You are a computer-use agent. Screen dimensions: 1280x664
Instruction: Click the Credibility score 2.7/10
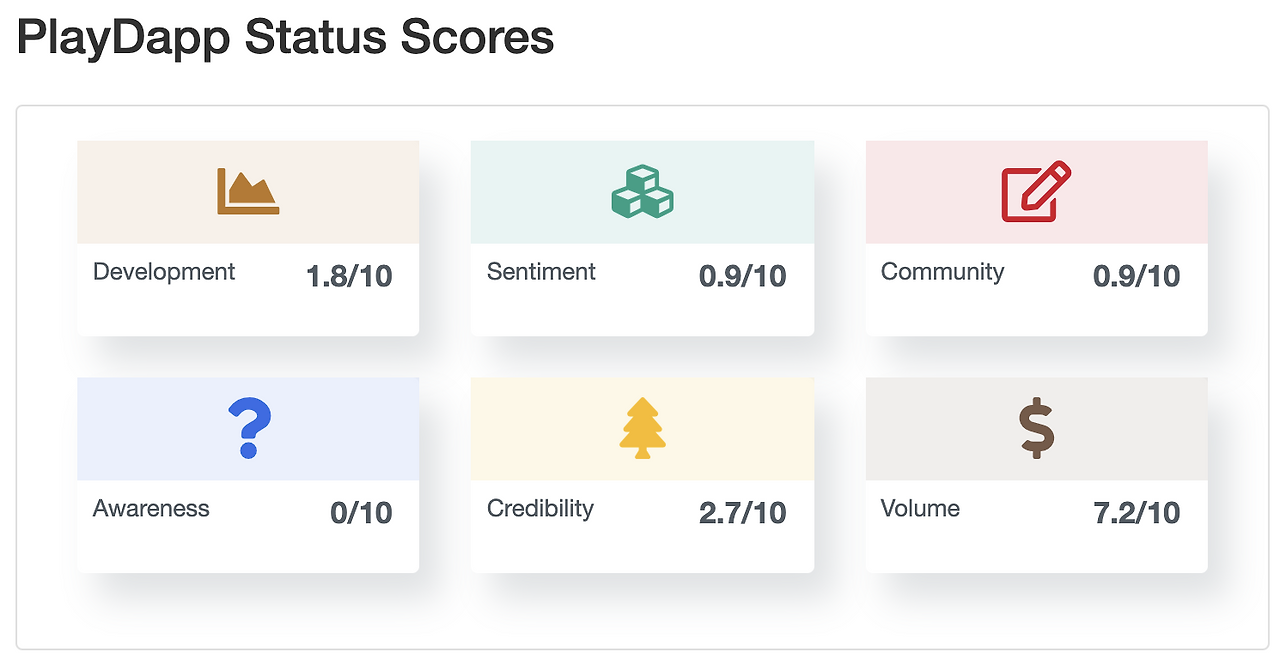tap(742, 514)
